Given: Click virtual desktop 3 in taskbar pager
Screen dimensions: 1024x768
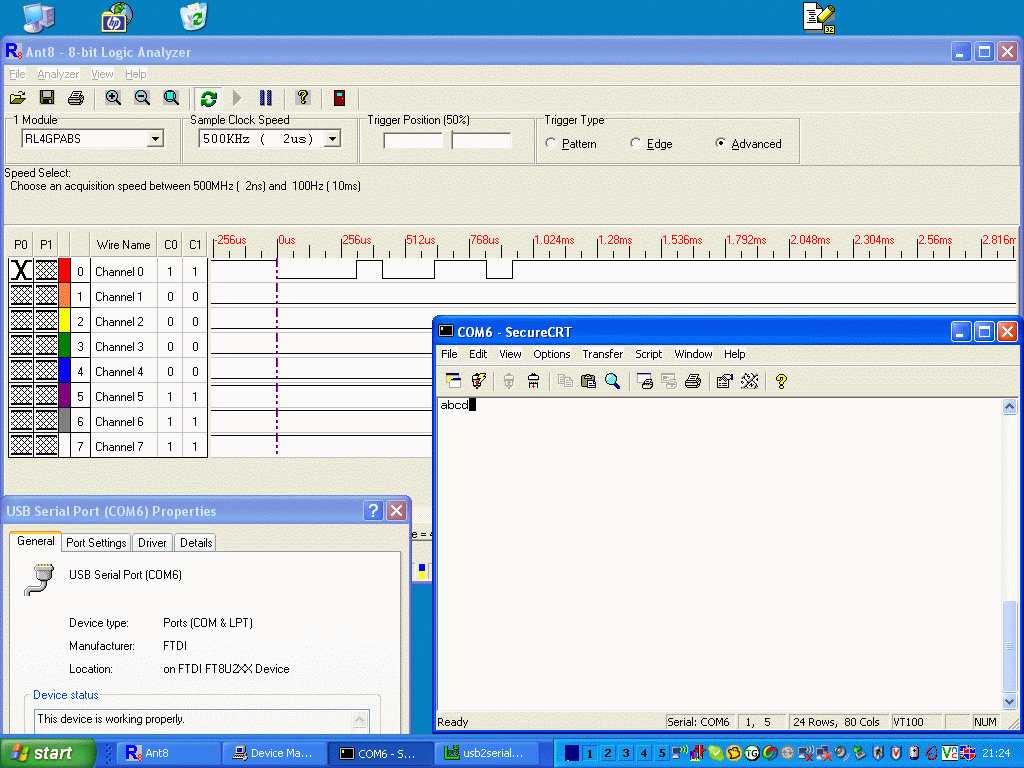Looking at the screenshot, I should click(626, 753).
